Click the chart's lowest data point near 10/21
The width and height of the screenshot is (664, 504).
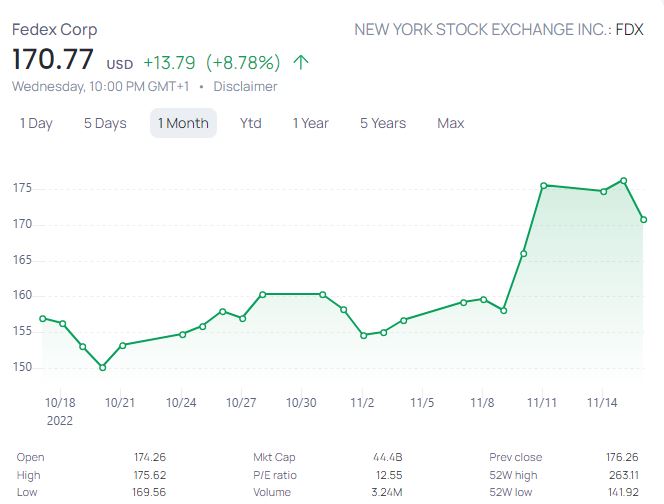tap(102, 367)
